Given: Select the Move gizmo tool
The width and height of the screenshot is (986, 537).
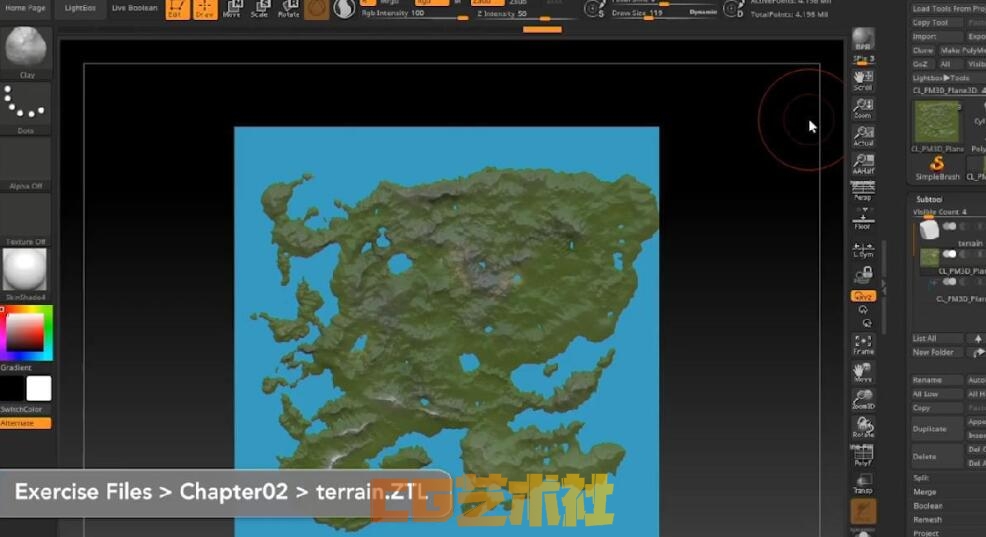Looking at the screenshot, I should tap(231, 9).
